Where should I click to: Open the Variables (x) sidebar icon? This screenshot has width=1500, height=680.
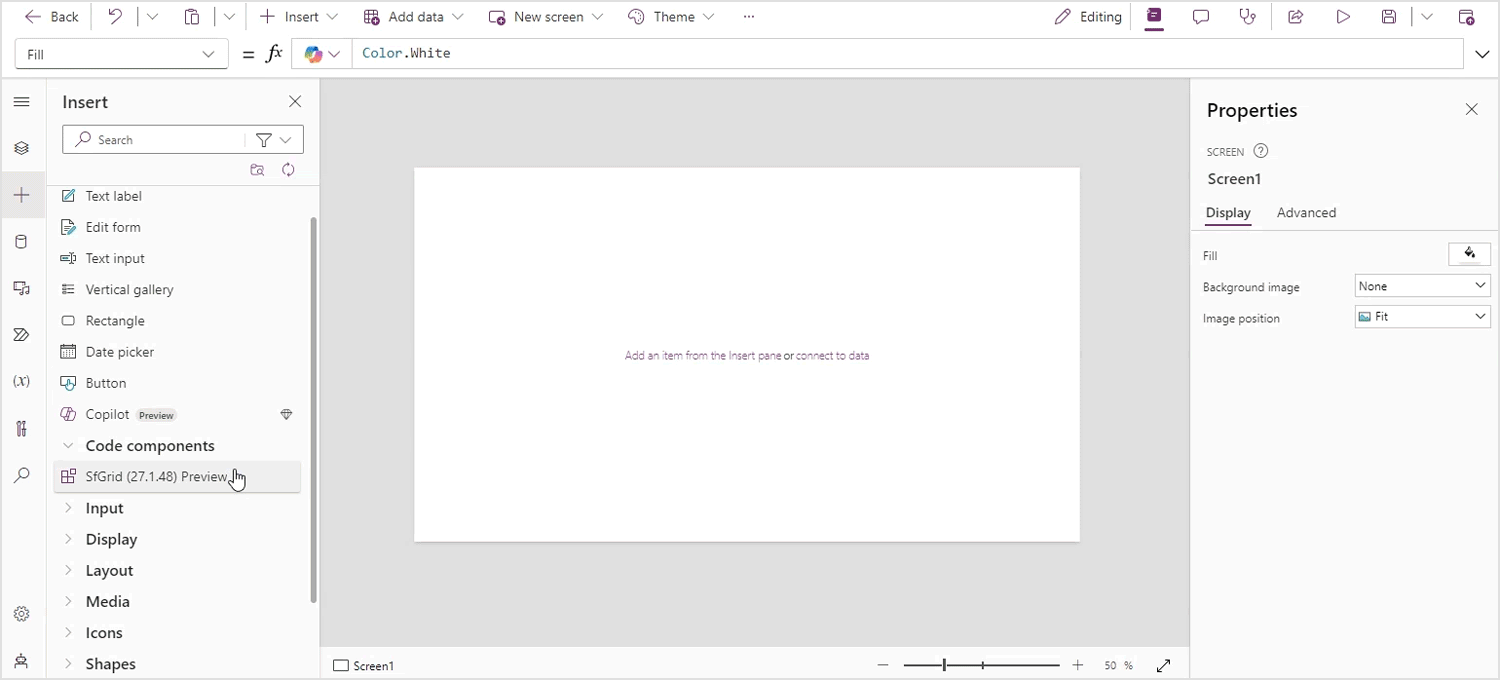[22, 382]
